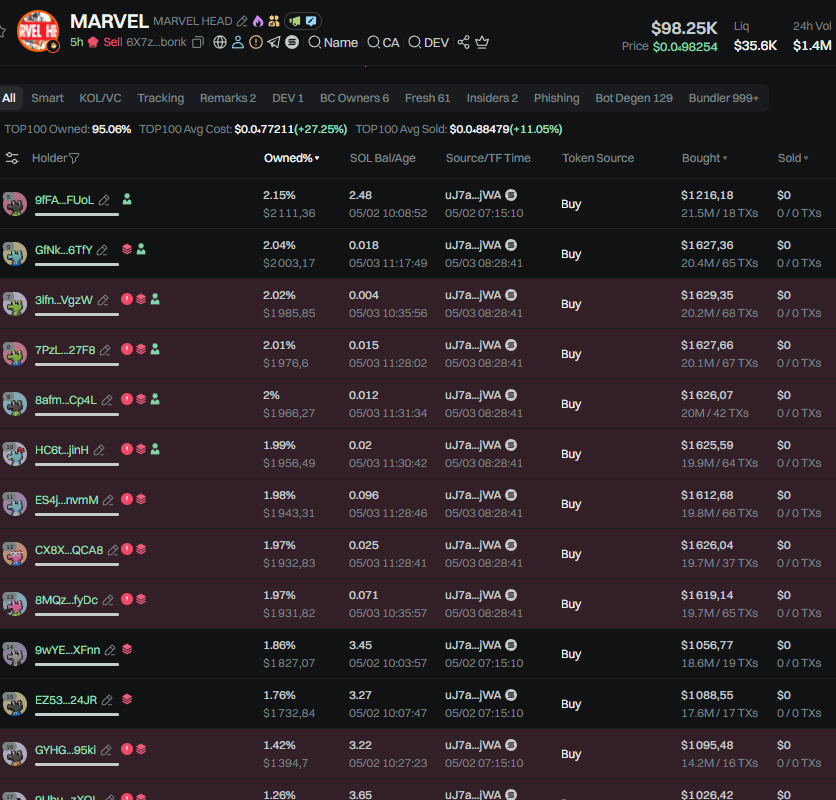836x800 pixels.
Task: Open the Fresh 61 tab
Action: coord(427,98)
